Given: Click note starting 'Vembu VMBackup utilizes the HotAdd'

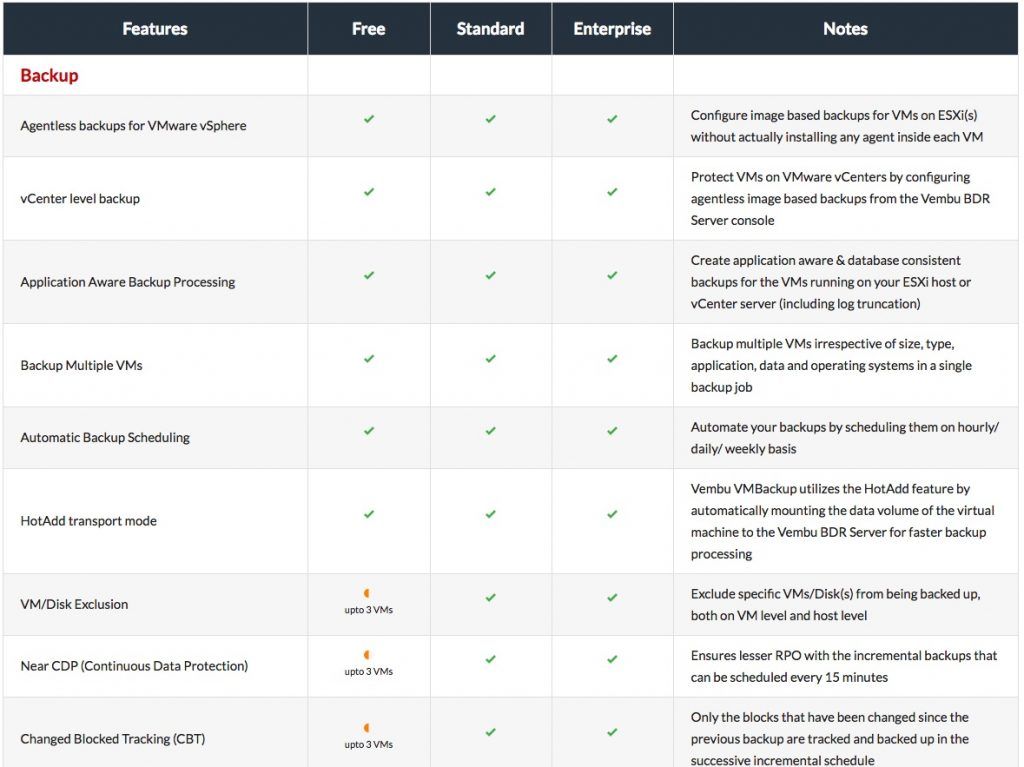Looking at the screenshot, I should click(842, 521).
